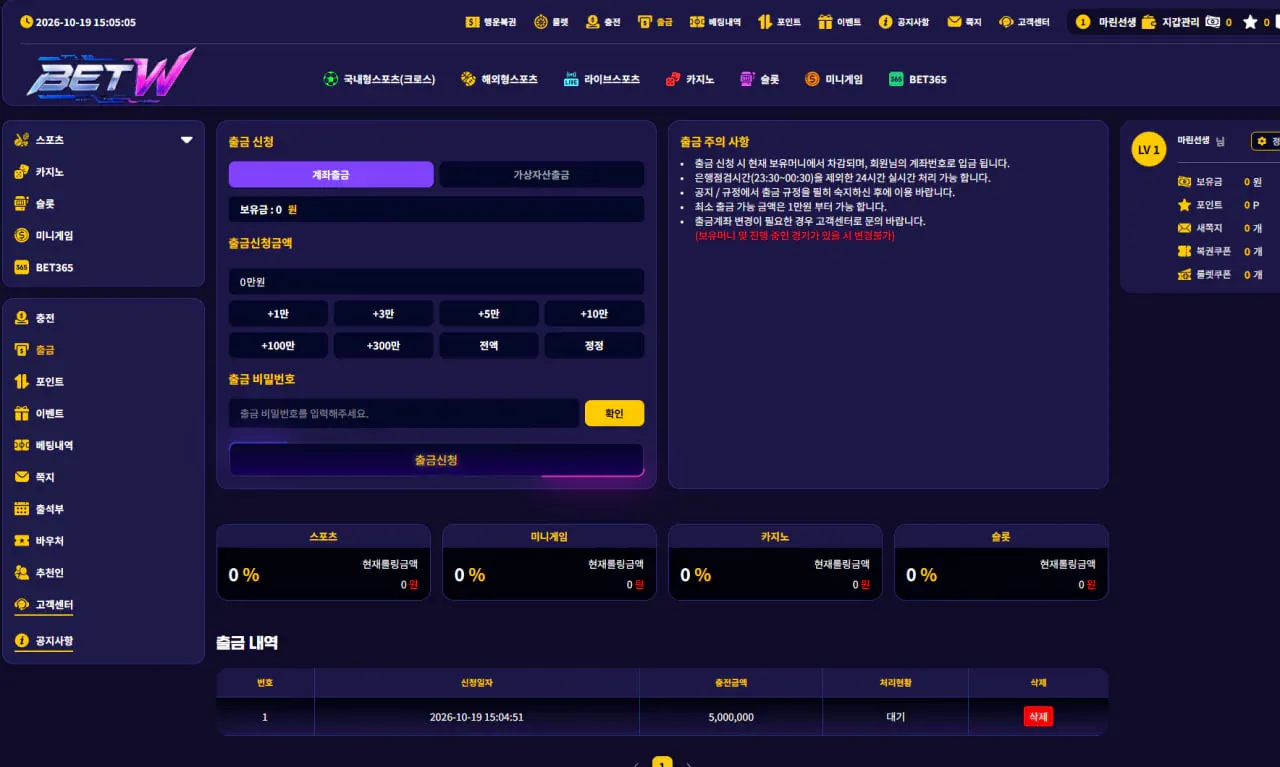This screenshot has width=1280, height=767.
Task: Open 베팅내역 in the top bar
Action: pos(715,22)
